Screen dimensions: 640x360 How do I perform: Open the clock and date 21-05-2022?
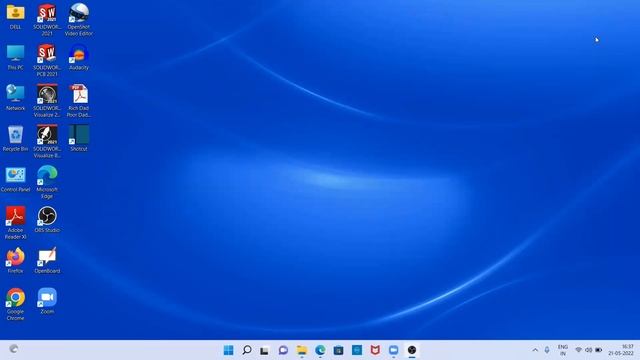click(621, 350)
